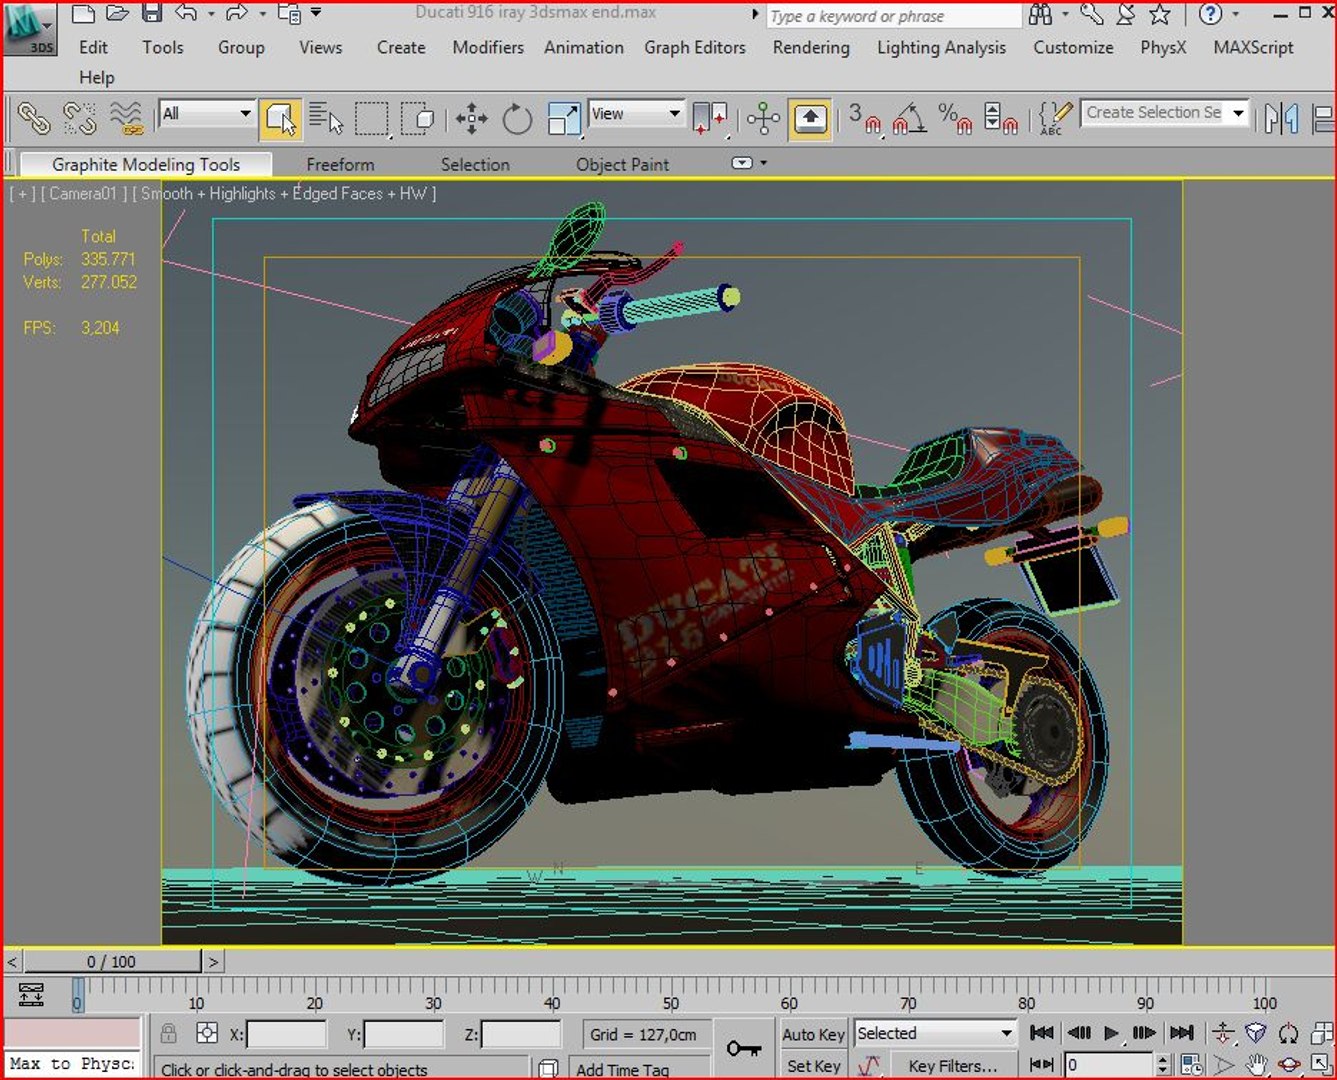Click the Open File folder icon
The image size is (1337, 1080).
117,13
